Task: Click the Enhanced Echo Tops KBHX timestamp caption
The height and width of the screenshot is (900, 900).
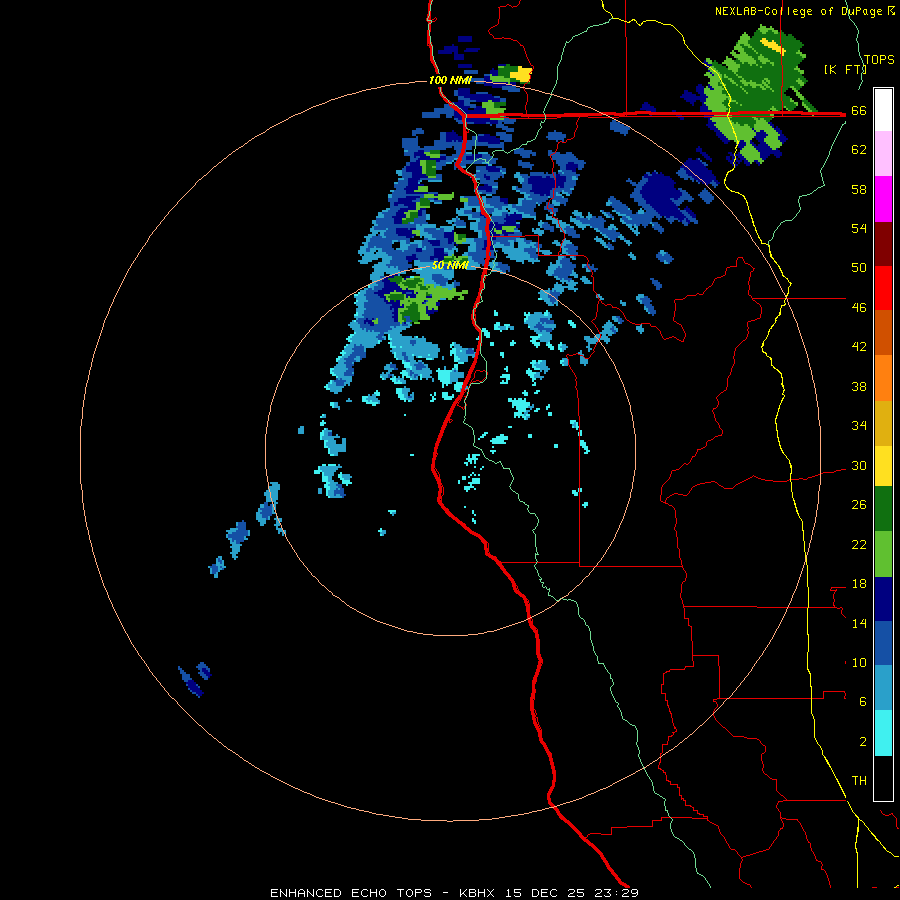Action: click(454, 893)
